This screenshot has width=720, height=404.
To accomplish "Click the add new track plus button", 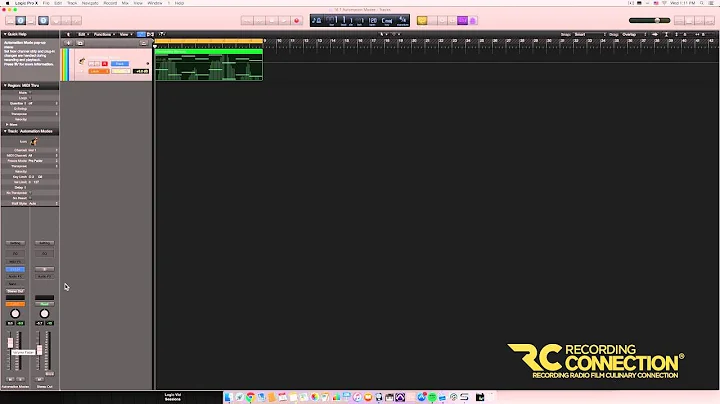I will [68, 43].
